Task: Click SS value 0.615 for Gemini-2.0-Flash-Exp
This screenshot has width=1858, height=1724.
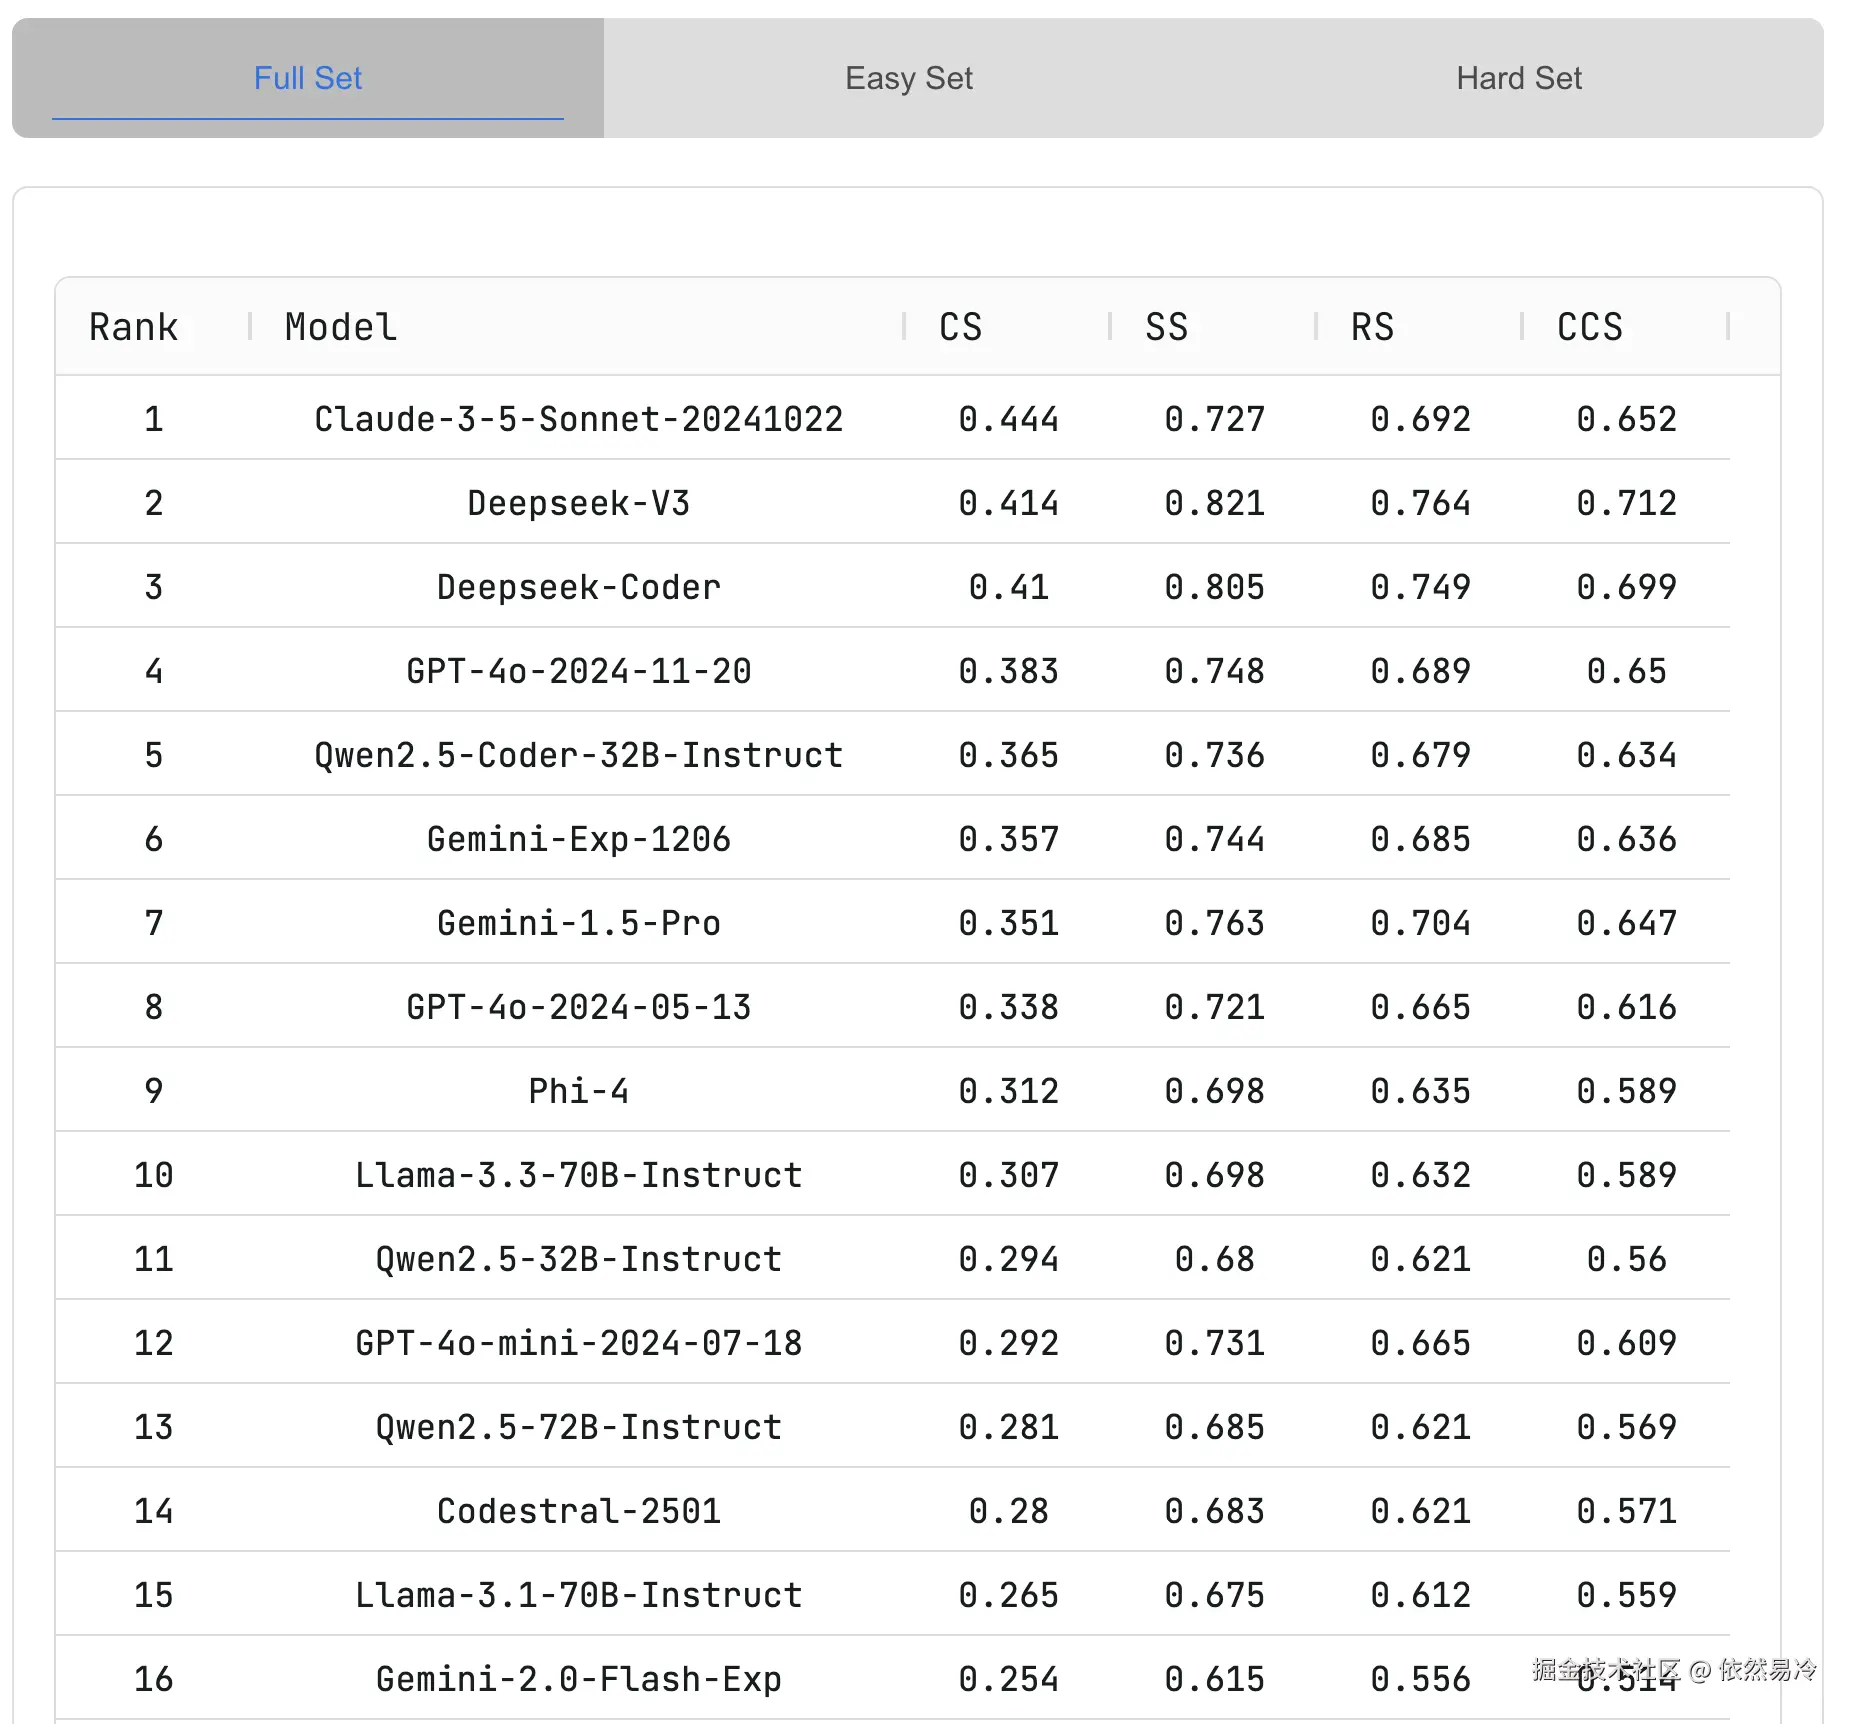Action: (x=1215, y=1679)
